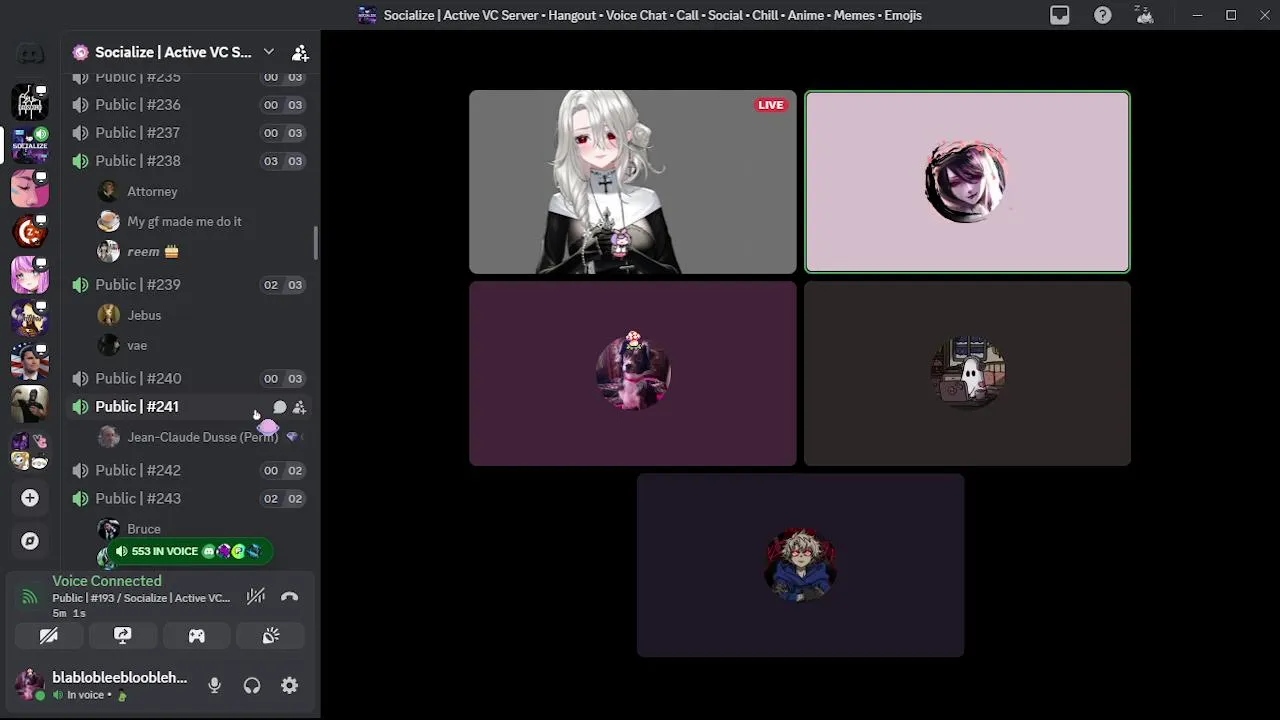Focus the bottom participant tile with spiky-hair avatar

point(800,565)
